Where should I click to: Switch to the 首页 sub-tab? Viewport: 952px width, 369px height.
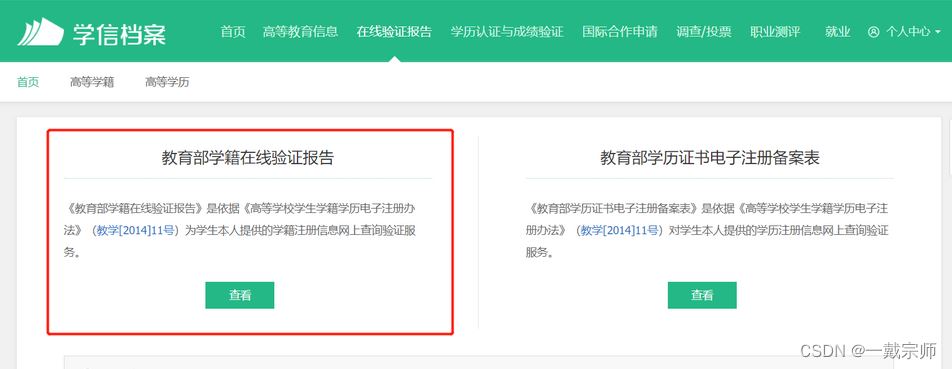point(28,82)
